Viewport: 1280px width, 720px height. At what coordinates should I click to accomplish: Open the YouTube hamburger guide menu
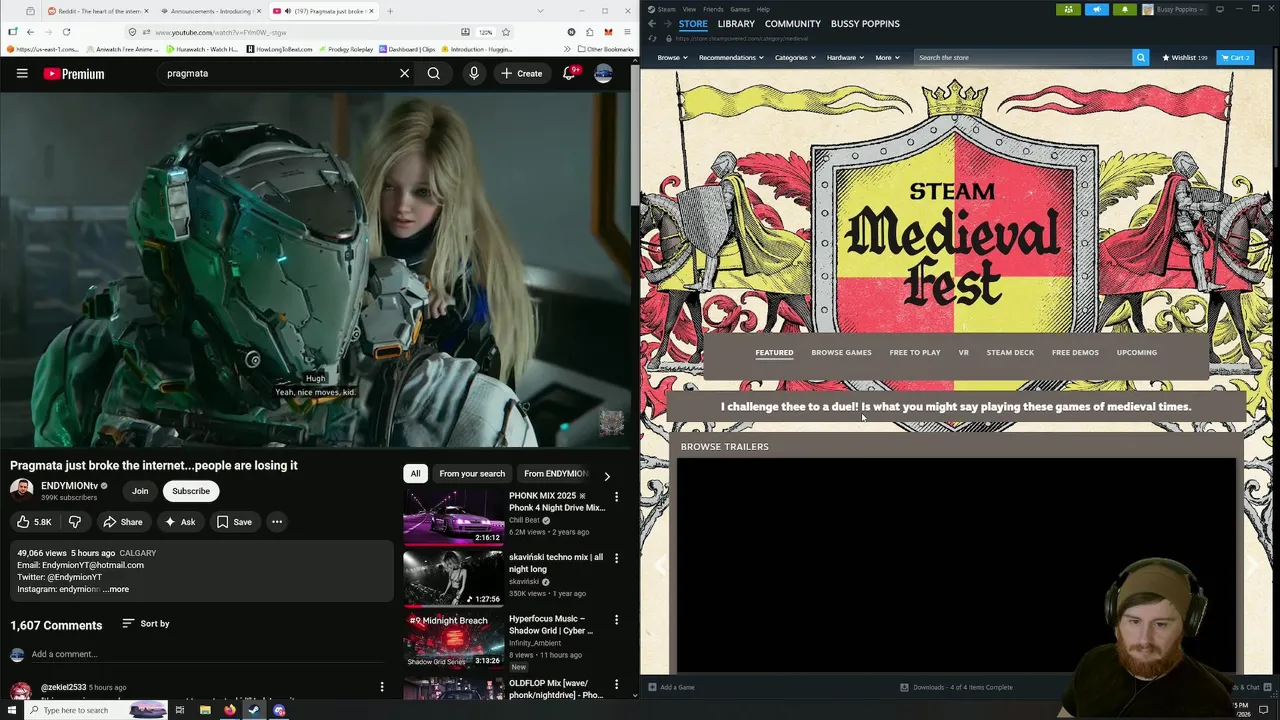[x=22, y=73]
